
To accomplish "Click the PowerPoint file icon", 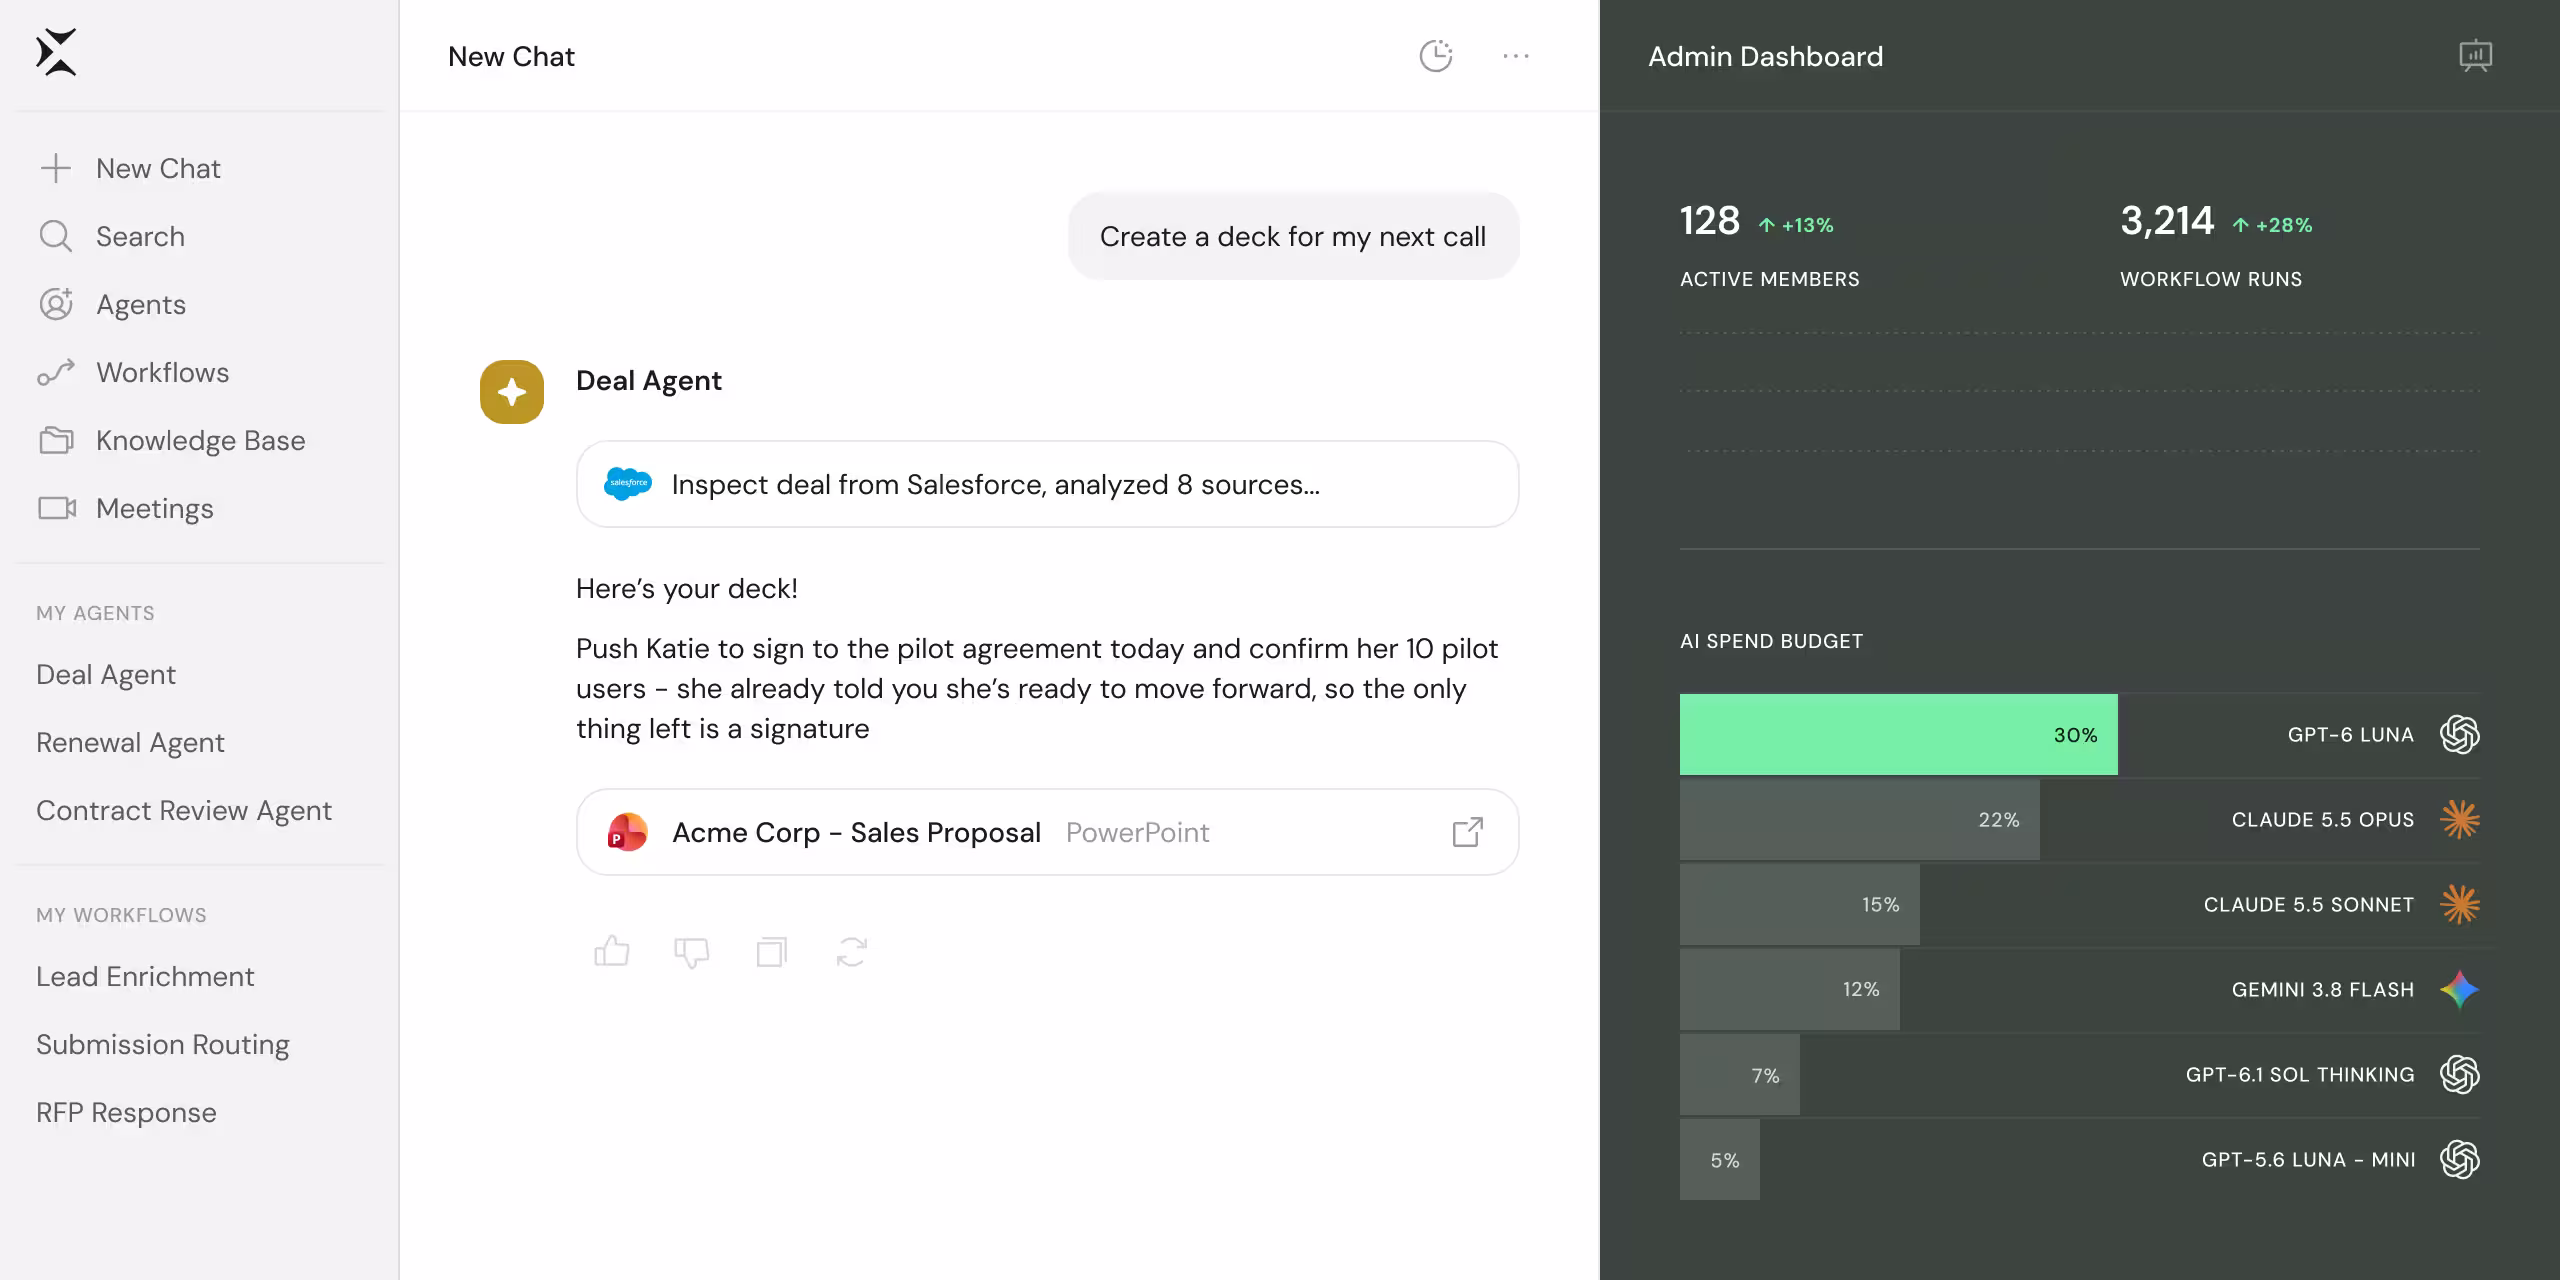I will 628,832.
